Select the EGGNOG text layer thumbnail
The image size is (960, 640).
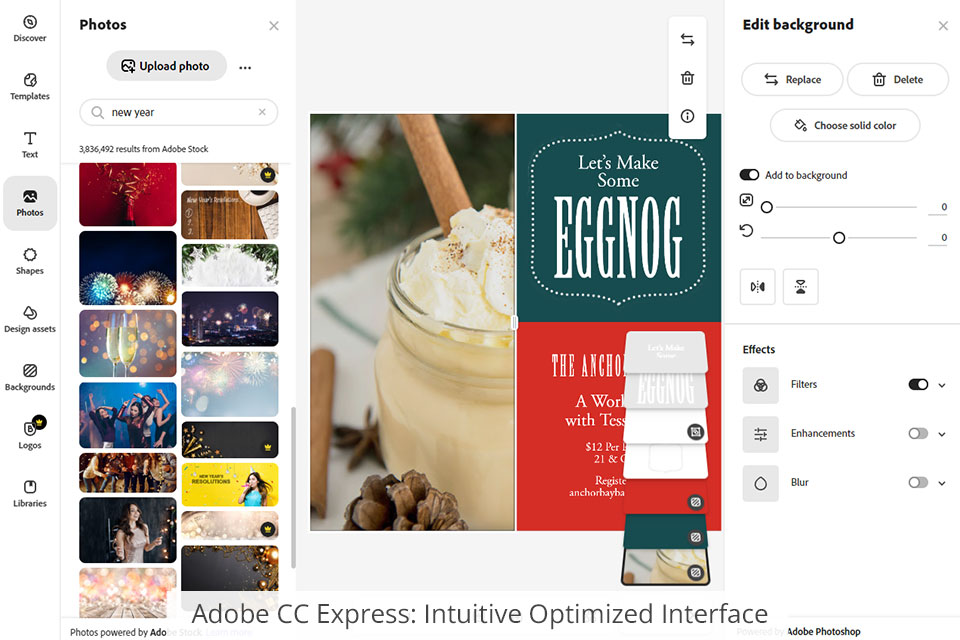(x=666, y=390)
